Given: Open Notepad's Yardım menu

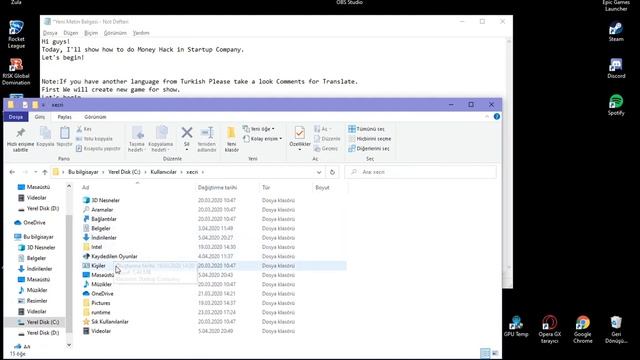Looking at the screenshot, I should [x=141, y=33].
